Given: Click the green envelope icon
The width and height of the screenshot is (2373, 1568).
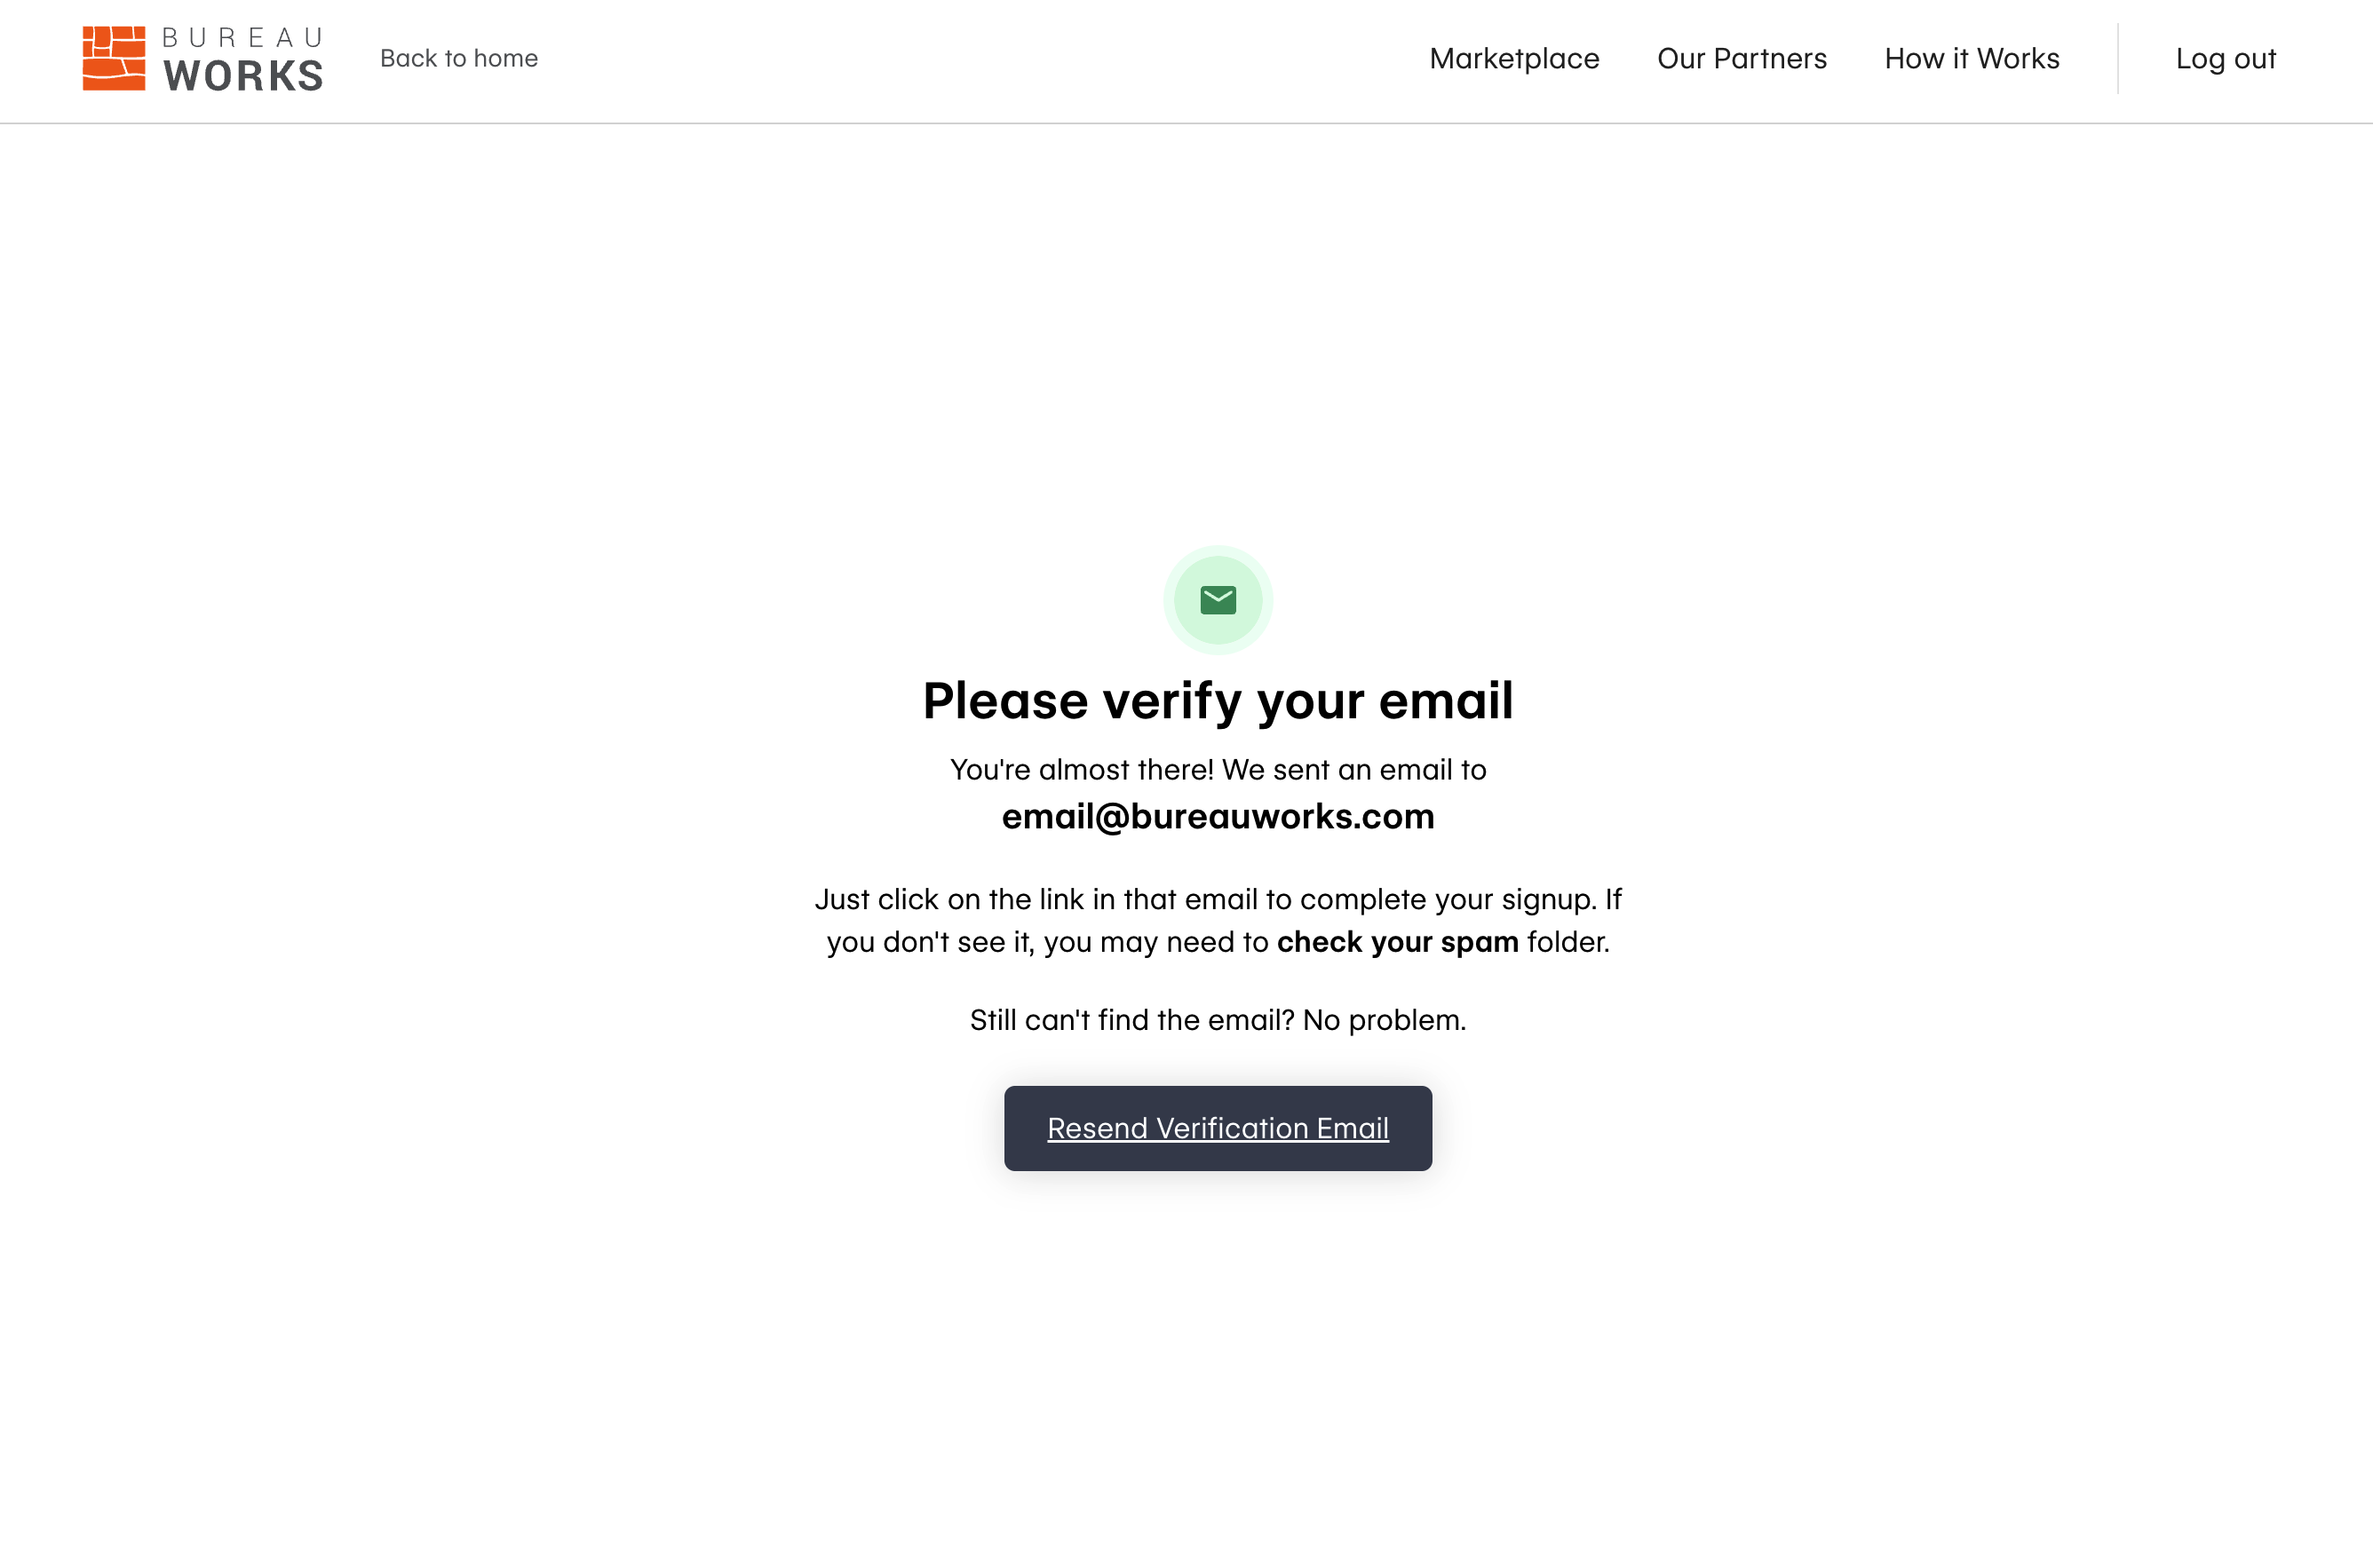Looking at the screenshot, I should pyautogui.click(x=1218, y=600).
